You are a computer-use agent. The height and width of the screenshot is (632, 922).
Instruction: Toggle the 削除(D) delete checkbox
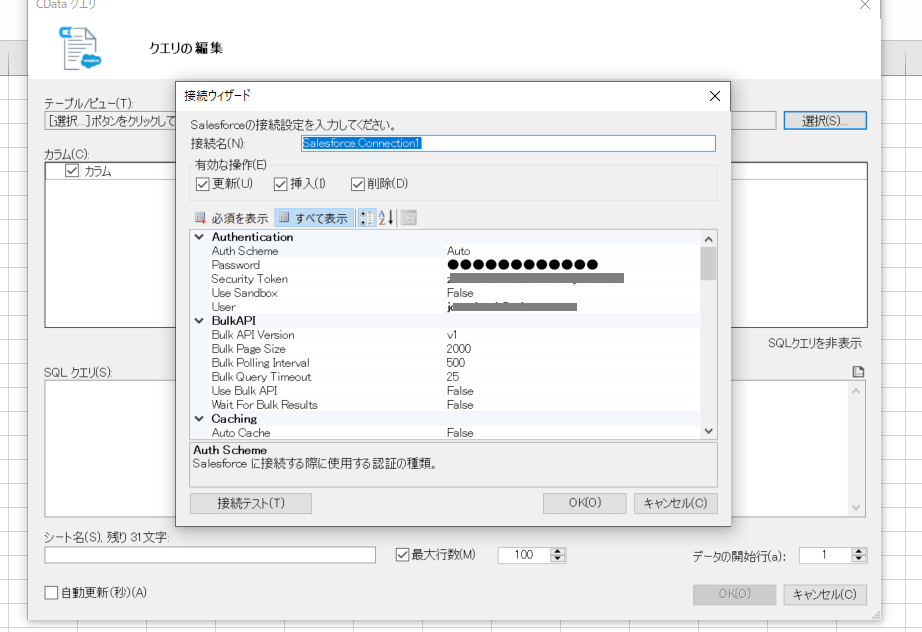tap(358, 184)
